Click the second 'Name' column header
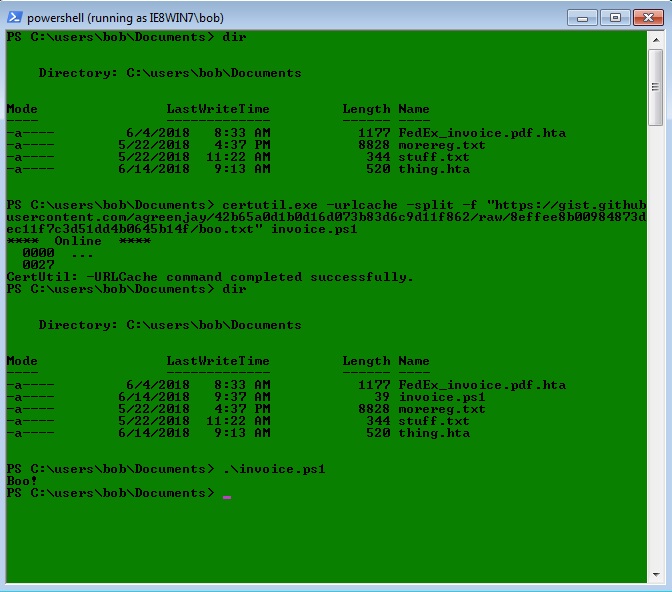 point(414,361)
